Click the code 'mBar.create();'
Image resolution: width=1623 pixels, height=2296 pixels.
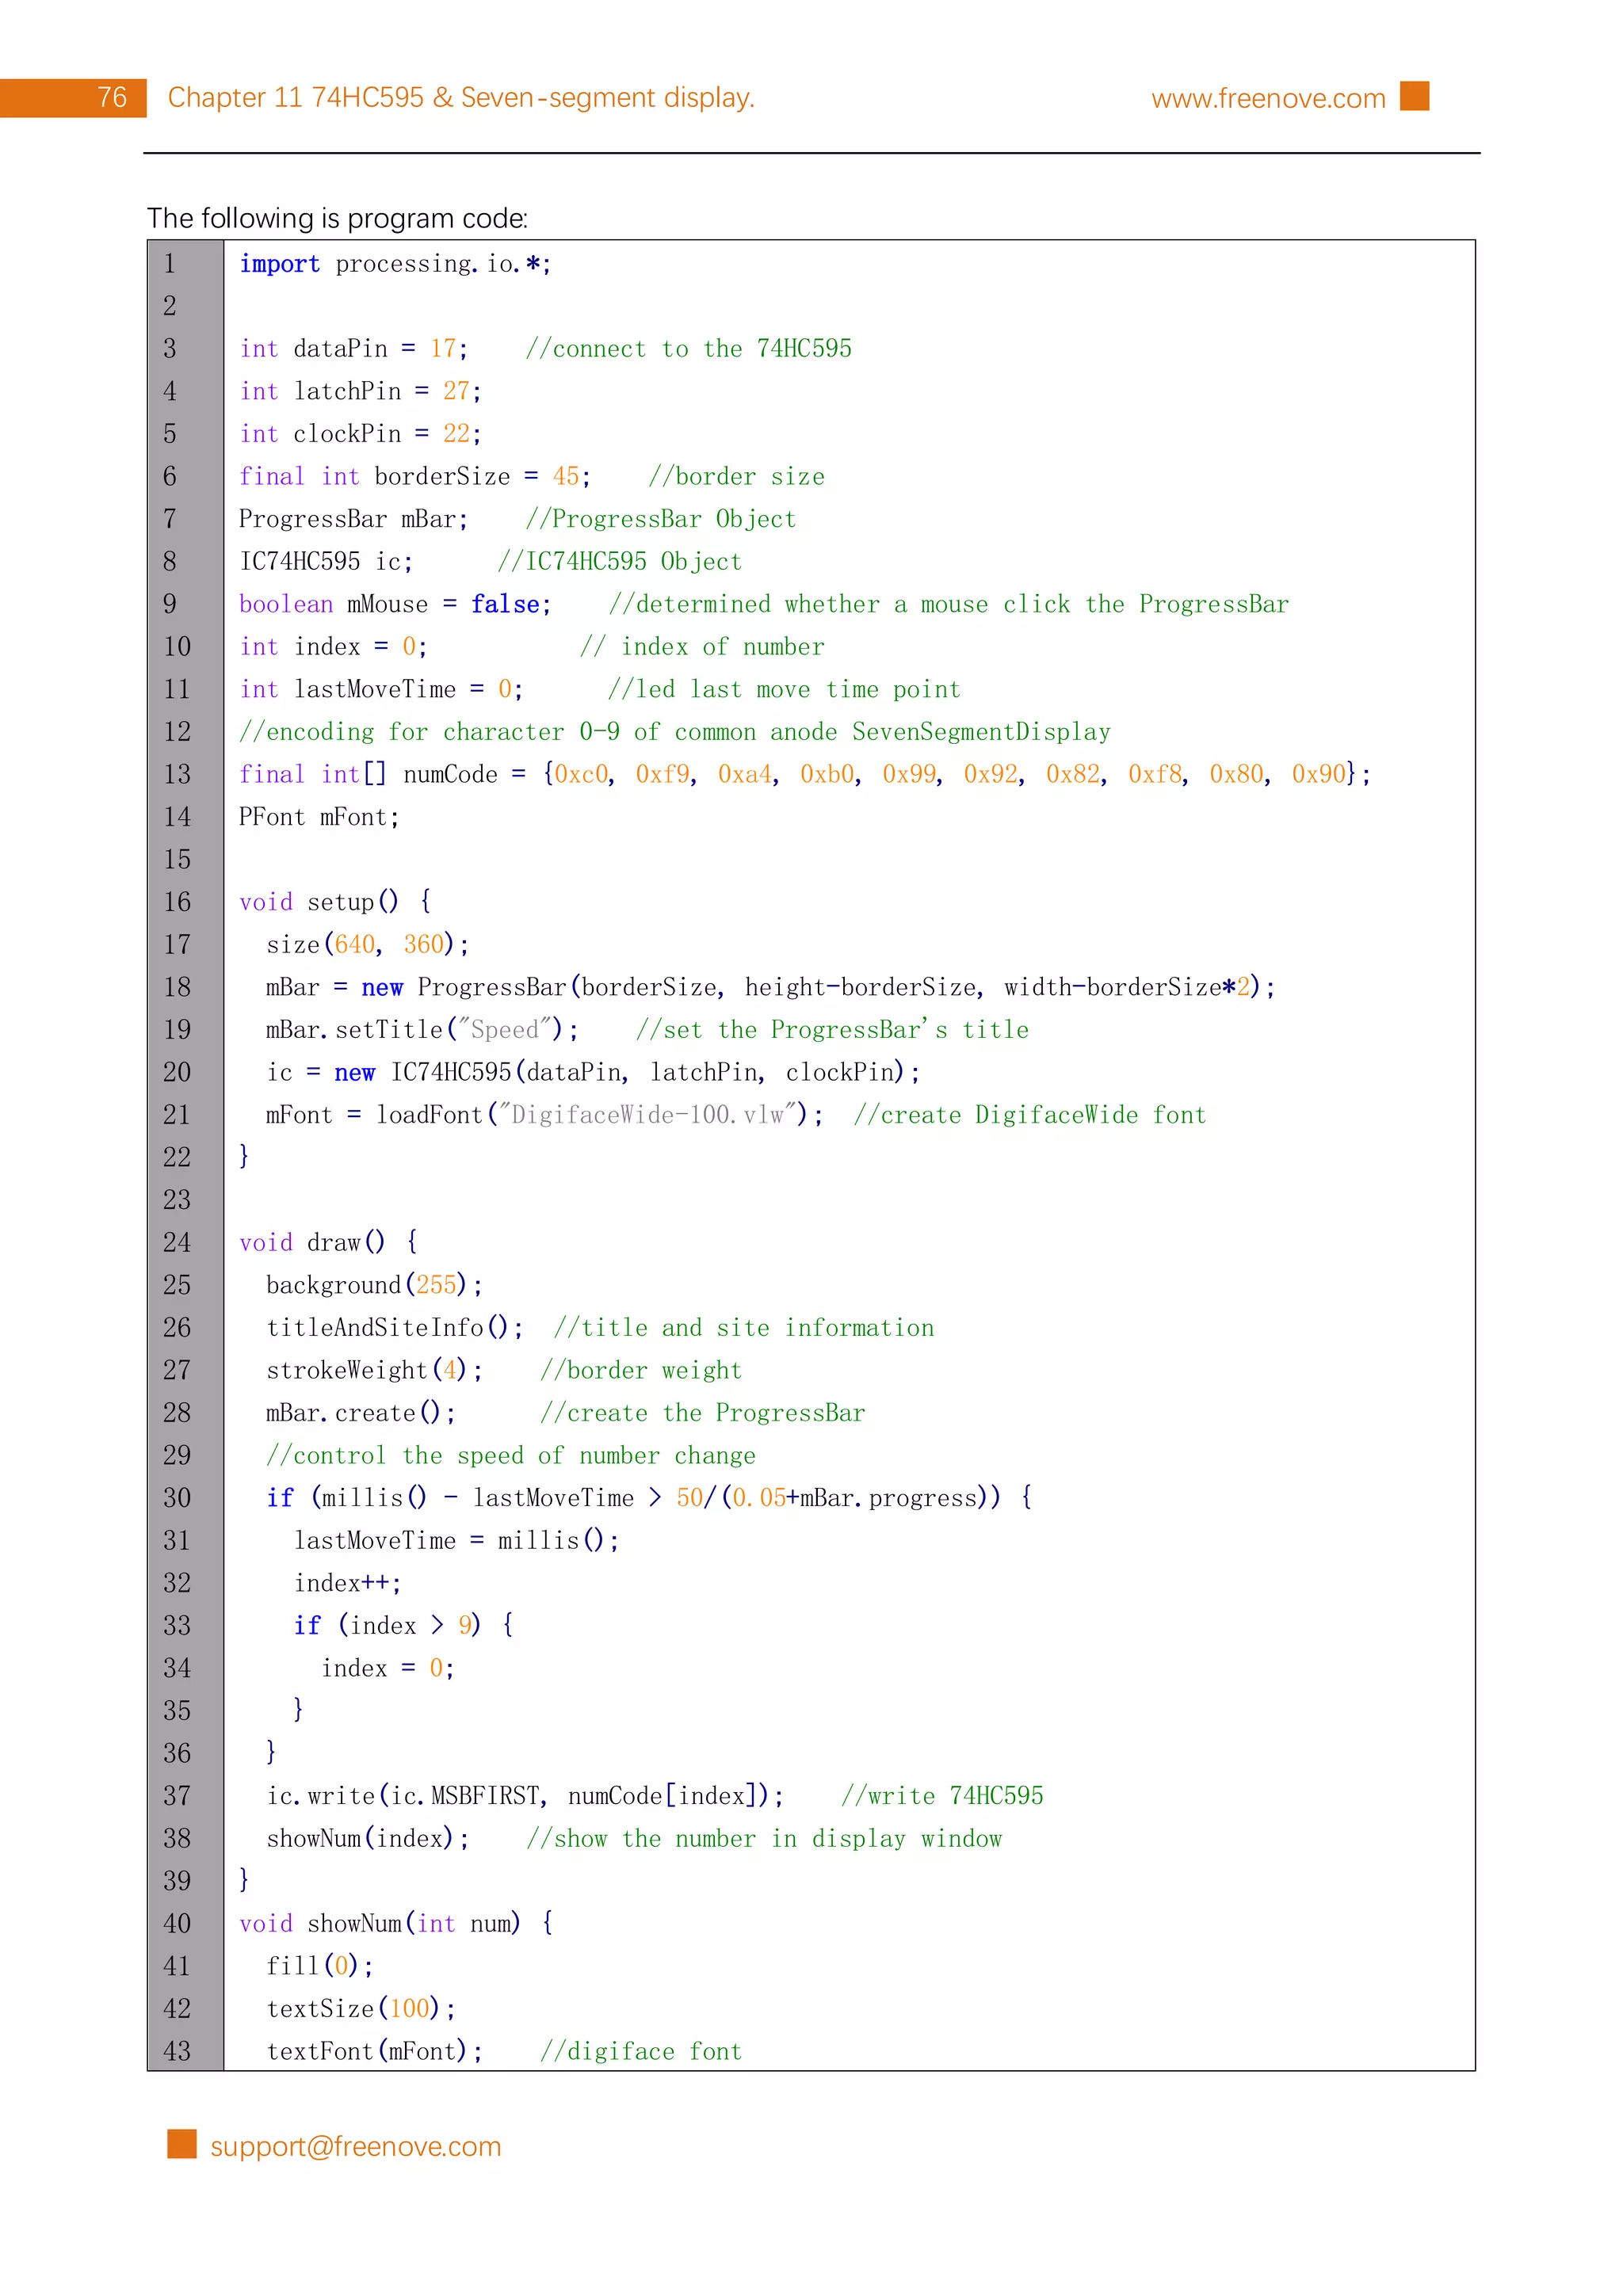click(x=361, y=1413)
